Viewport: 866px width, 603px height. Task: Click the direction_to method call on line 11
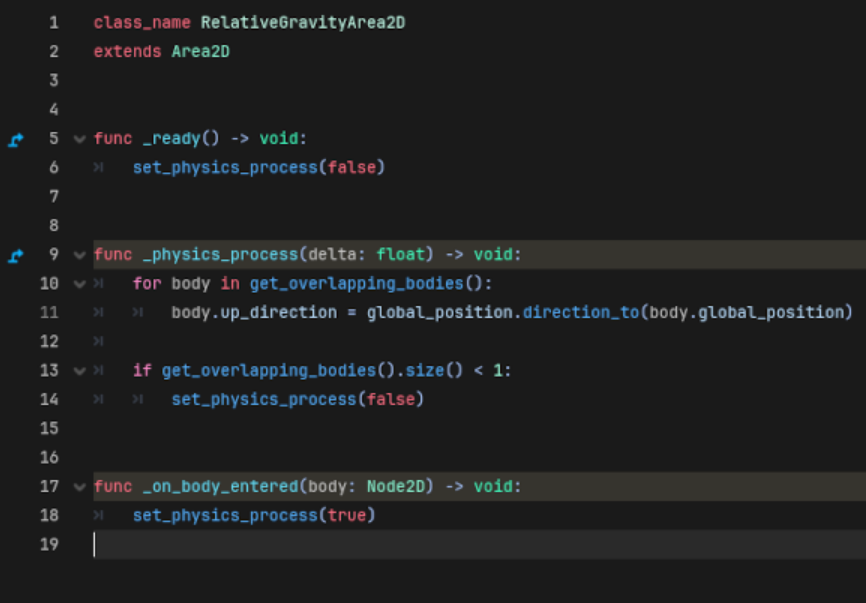(x=585, y=313)
